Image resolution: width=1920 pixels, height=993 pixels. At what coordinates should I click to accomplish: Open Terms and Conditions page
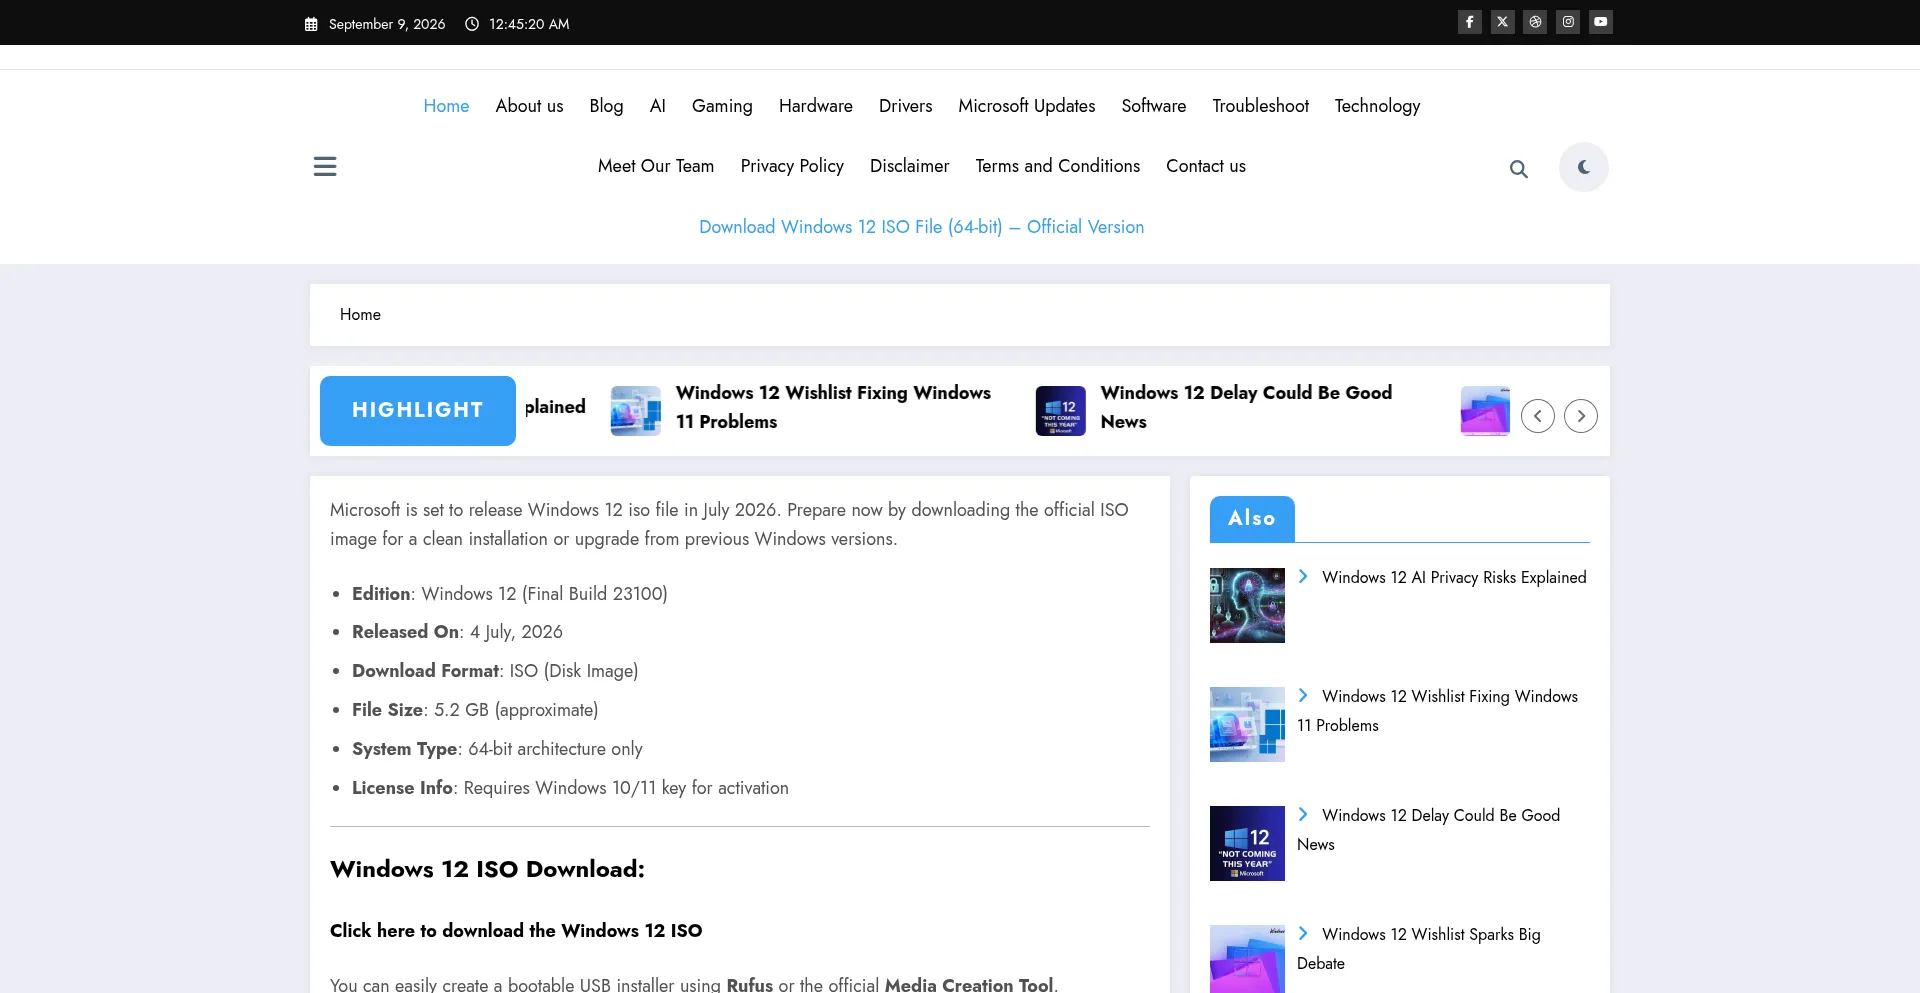(x=1057, y=166)
